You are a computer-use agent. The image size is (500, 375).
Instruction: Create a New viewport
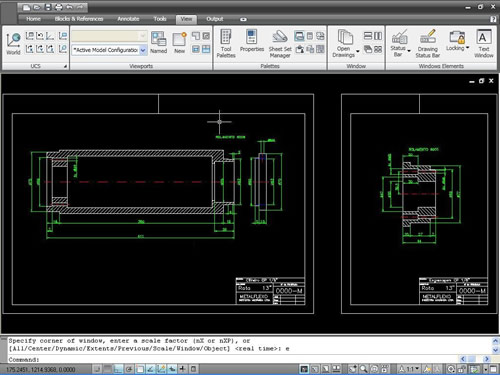(x=179, y=42)
